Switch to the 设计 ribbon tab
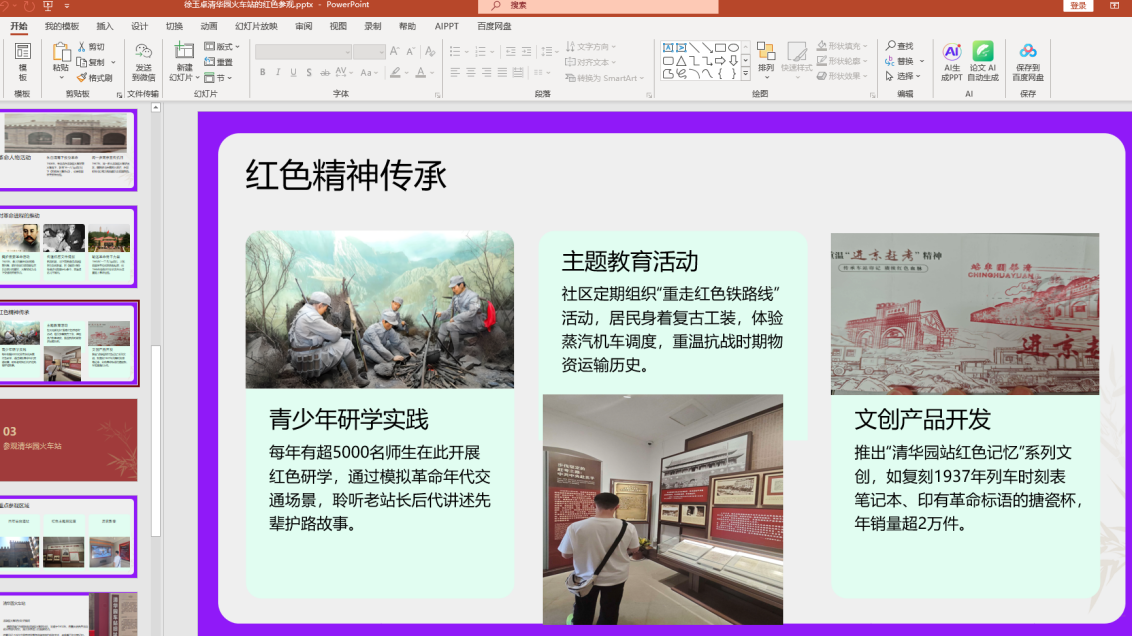The width and height of the screenshot is (1132, 636). pyautogui.click(x=139, y=26)
